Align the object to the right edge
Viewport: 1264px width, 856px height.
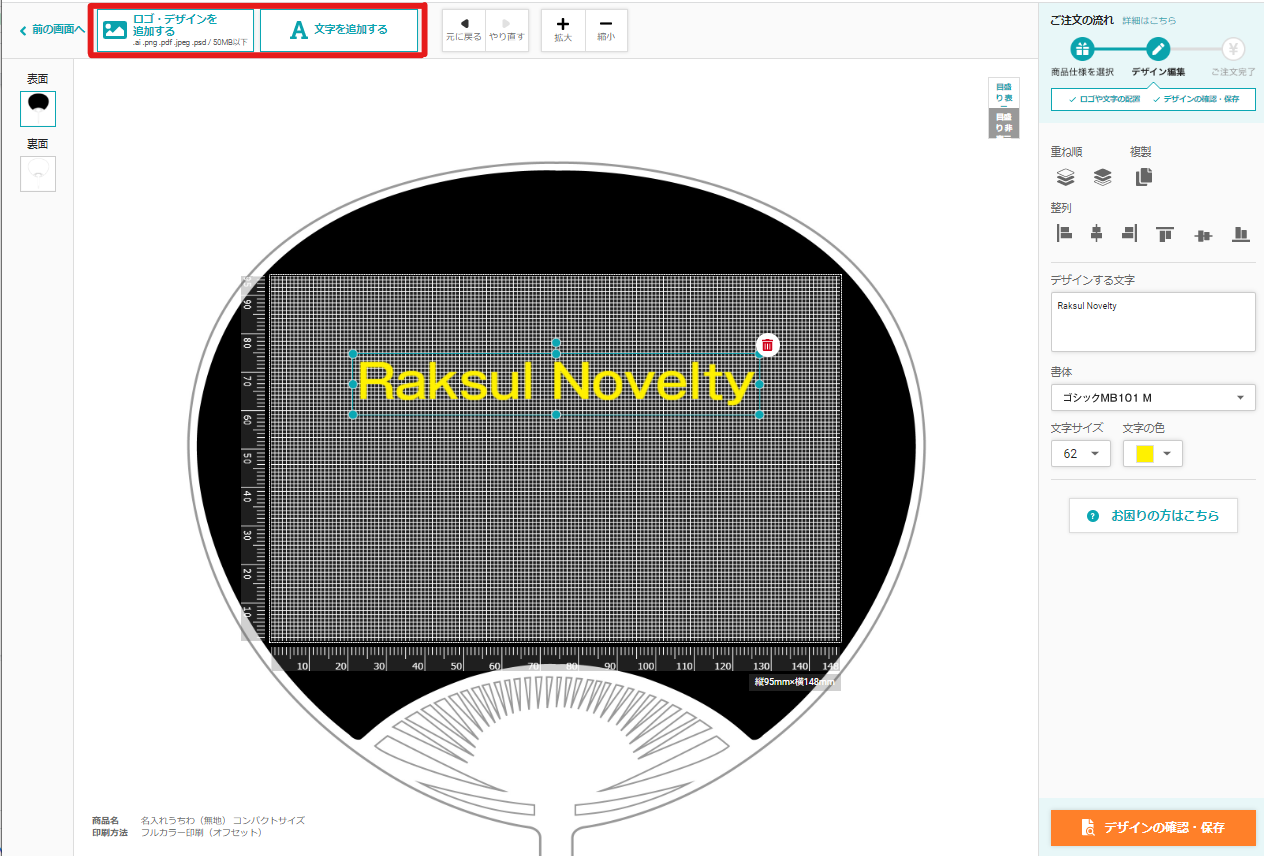point(1129,234)
